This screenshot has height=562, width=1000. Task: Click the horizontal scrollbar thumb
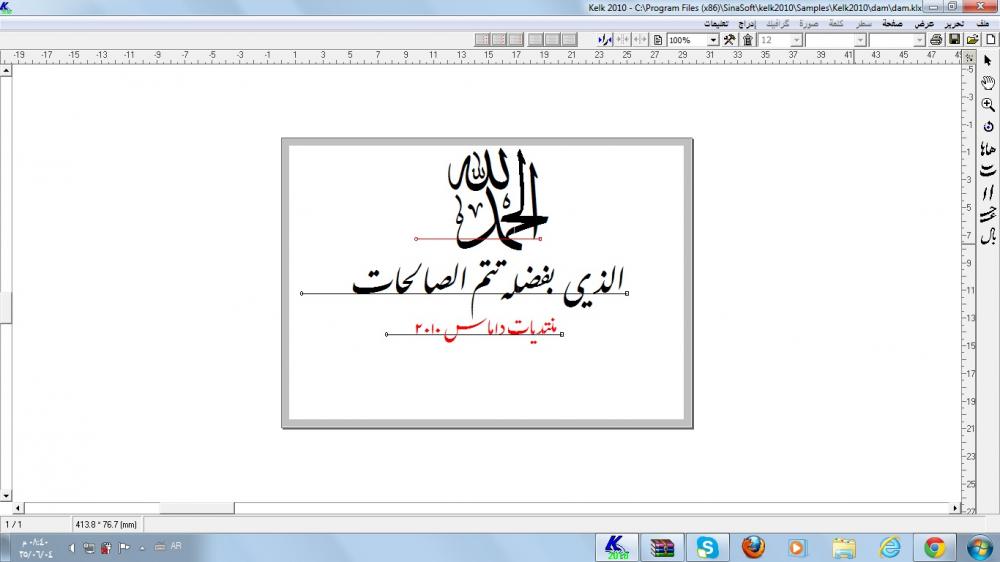196,508
